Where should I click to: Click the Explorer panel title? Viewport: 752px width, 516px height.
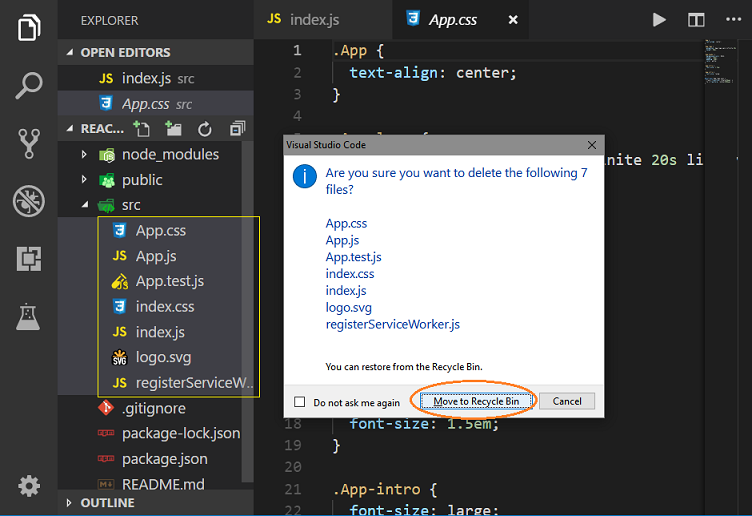point(109,21)
